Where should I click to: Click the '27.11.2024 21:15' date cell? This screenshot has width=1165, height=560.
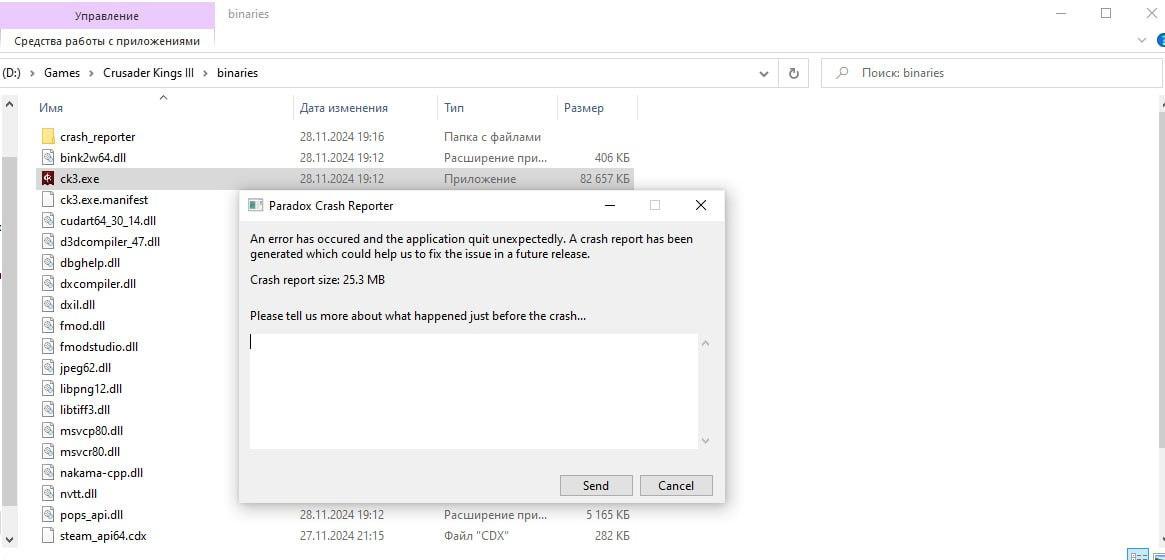342,535
